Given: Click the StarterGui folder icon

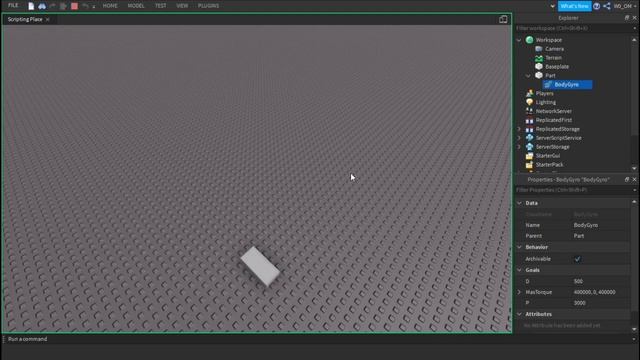Looking at the screenshot, I should coord(529,156).
